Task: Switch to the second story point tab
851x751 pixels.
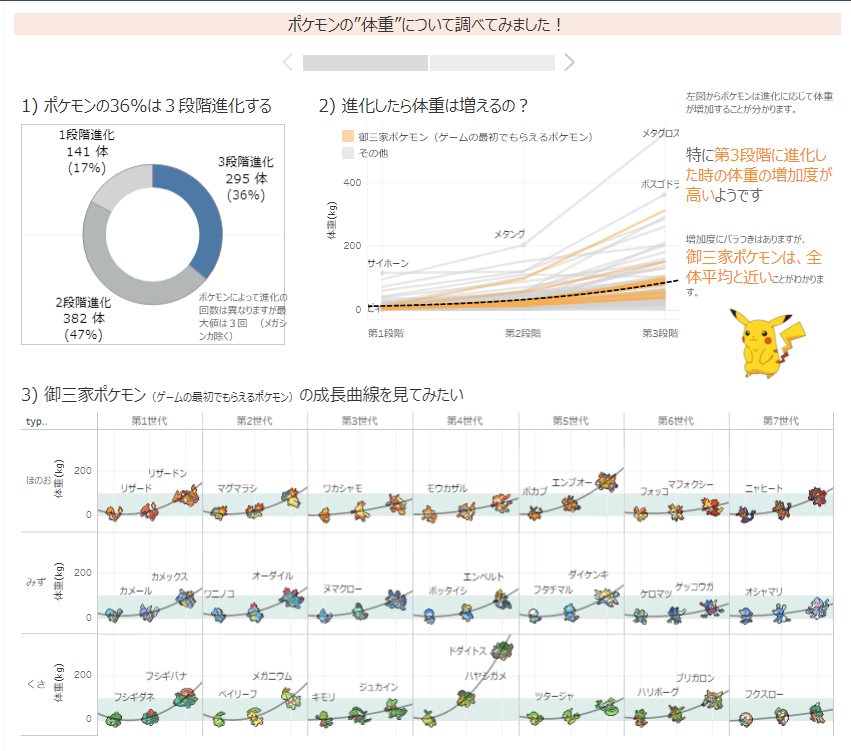Action: (x=492, y=63)
